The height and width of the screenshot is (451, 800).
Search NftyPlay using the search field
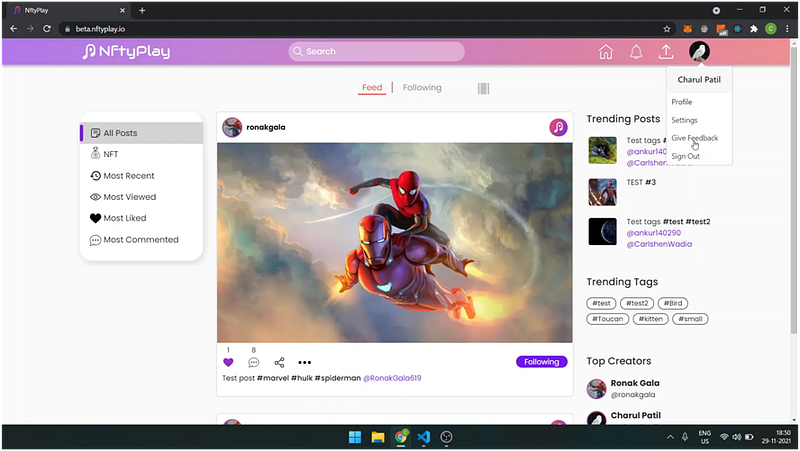(x=377, y=52)
